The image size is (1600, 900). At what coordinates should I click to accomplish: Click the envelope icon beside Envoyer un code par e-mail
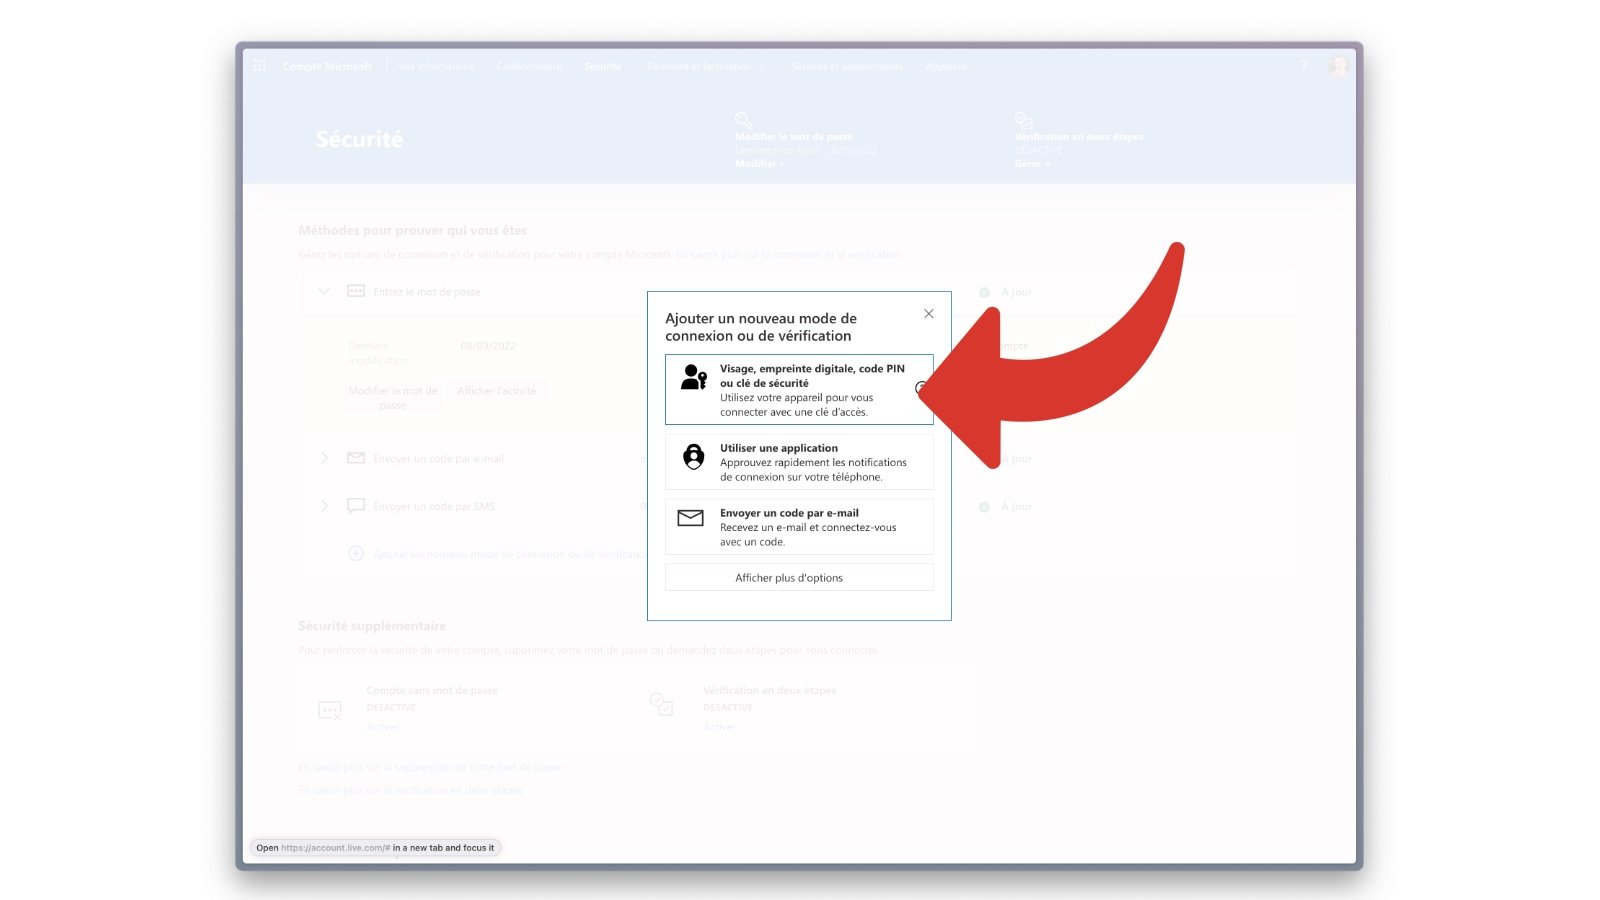pos(356,458)
